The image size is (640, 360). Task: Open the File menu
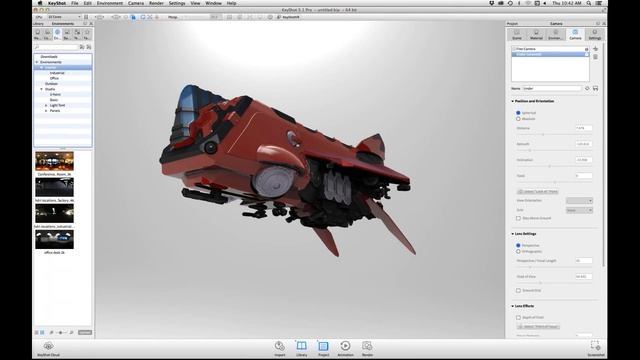[x=75, y=3]
